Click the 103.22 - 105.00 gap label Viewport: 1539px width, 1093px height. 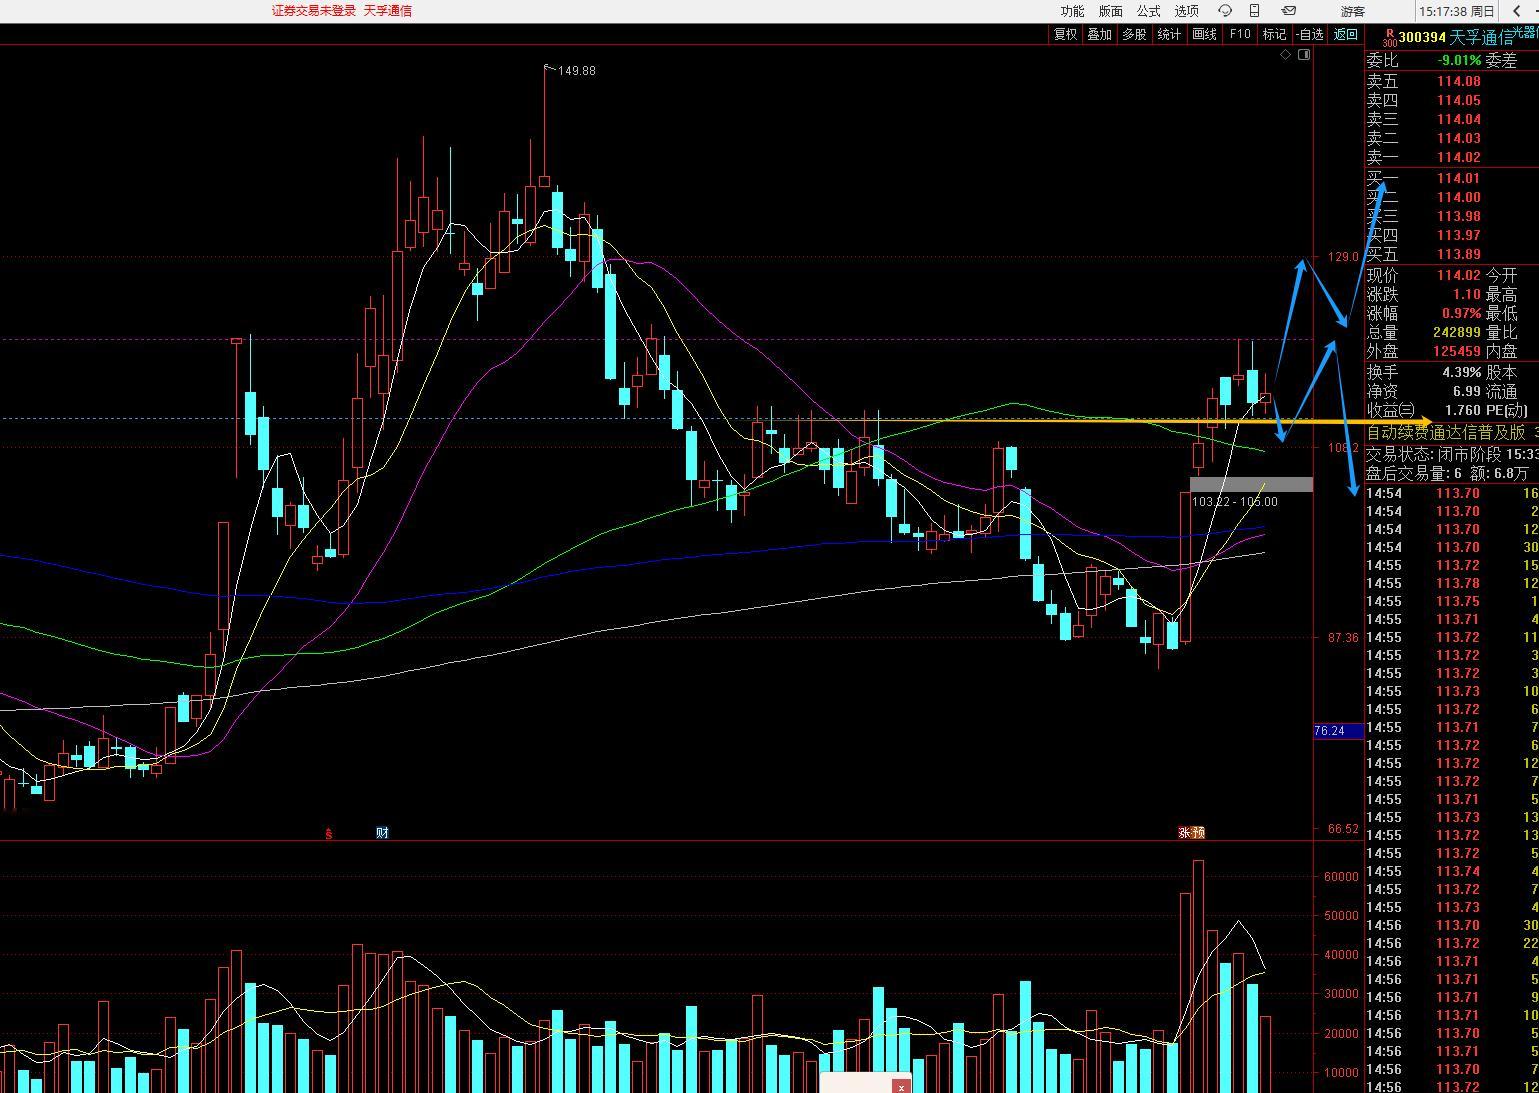click(x=1235, y=502)
